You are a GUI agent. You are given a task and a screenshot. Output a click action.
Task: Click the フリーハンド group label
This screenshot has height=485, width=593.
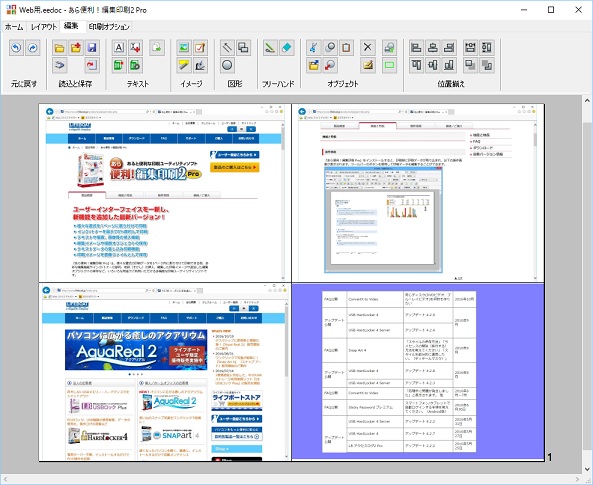click(278, 84)
